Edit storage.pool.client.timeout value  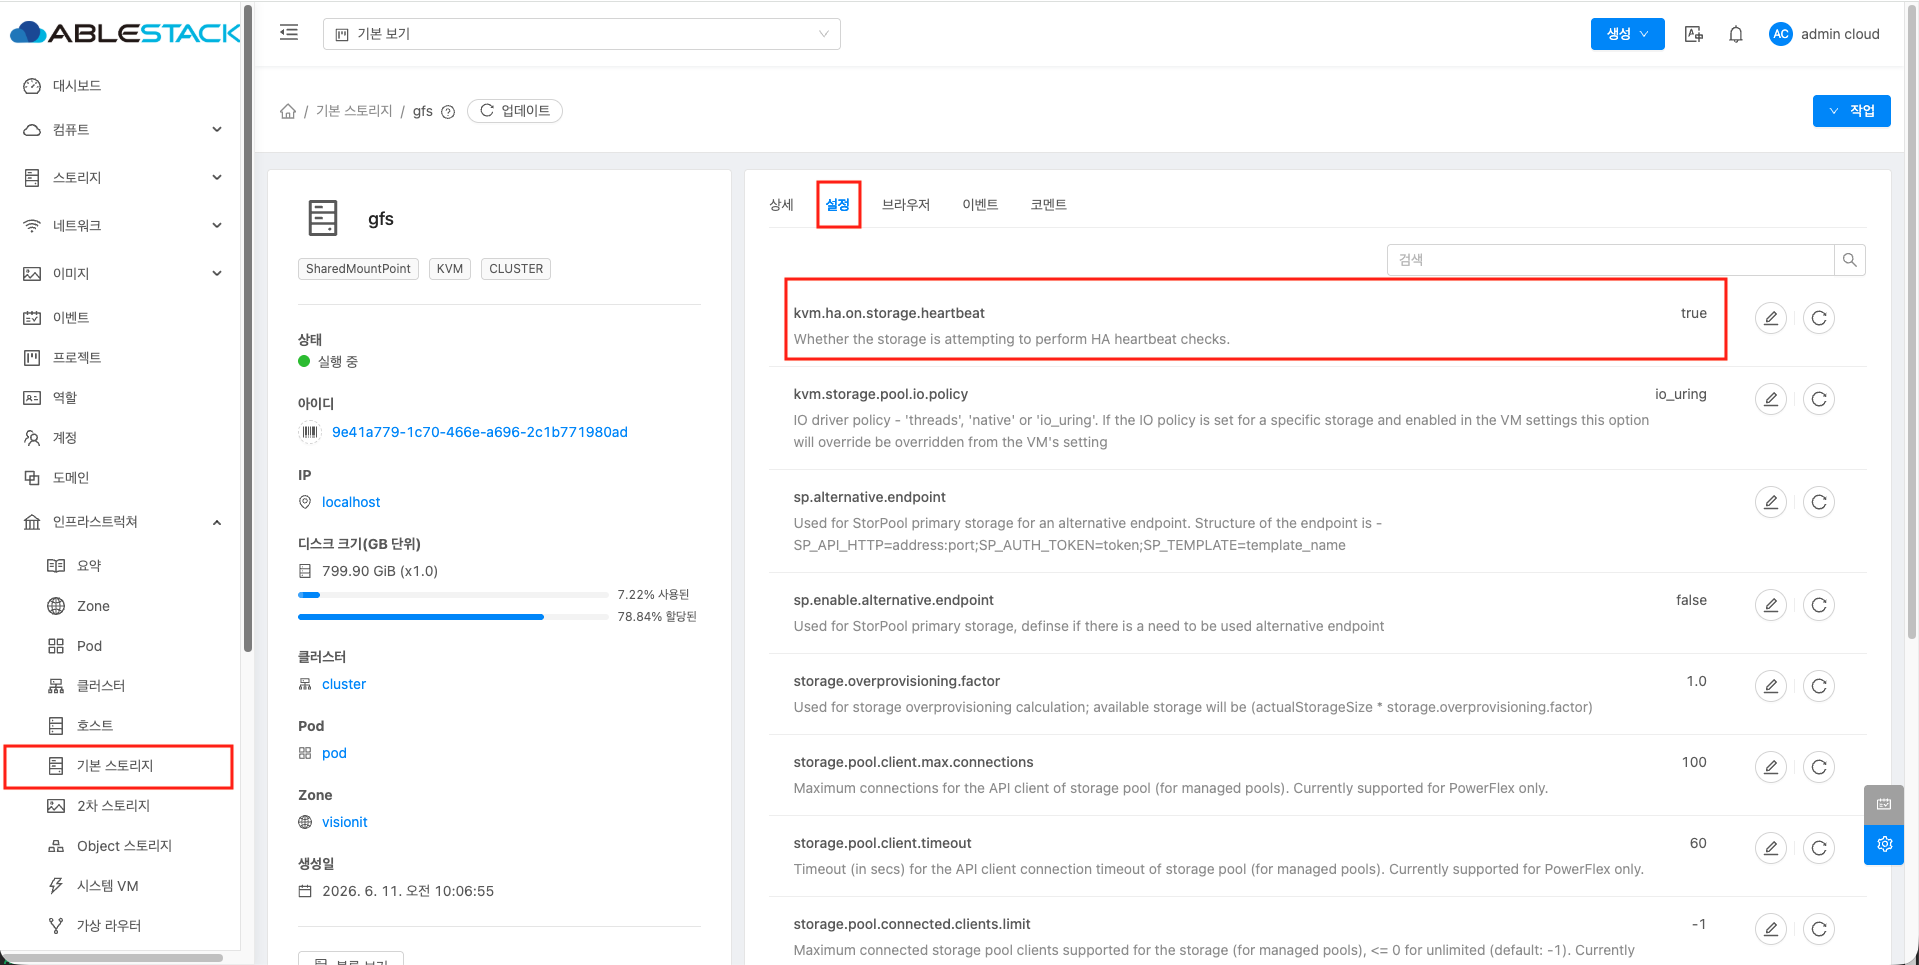point(1771,848)
